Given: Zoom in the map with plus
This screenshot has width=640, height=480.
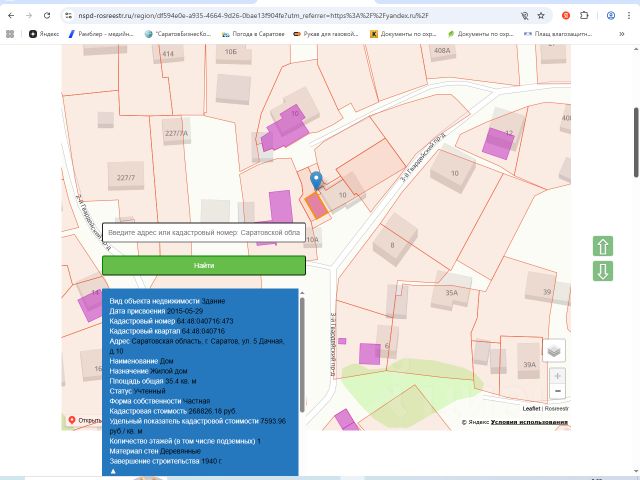Looking at the screenshot, I should (x=557, y=377).
